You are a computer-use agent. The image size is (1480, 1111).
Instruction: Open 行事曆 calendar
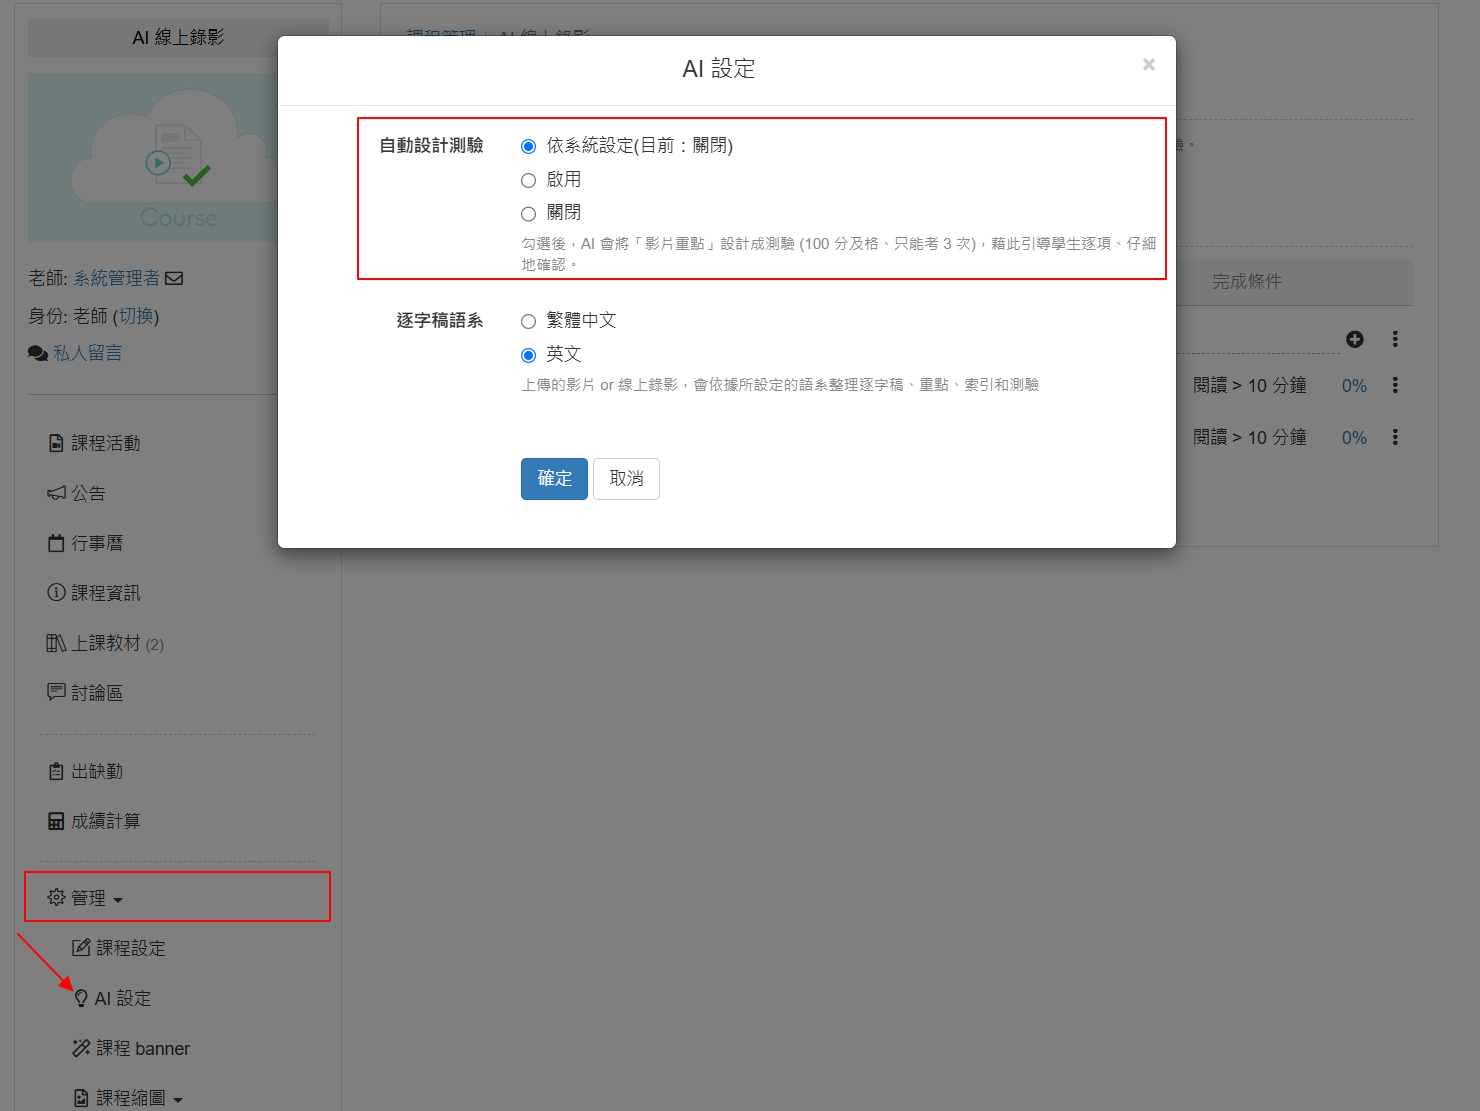86,543
